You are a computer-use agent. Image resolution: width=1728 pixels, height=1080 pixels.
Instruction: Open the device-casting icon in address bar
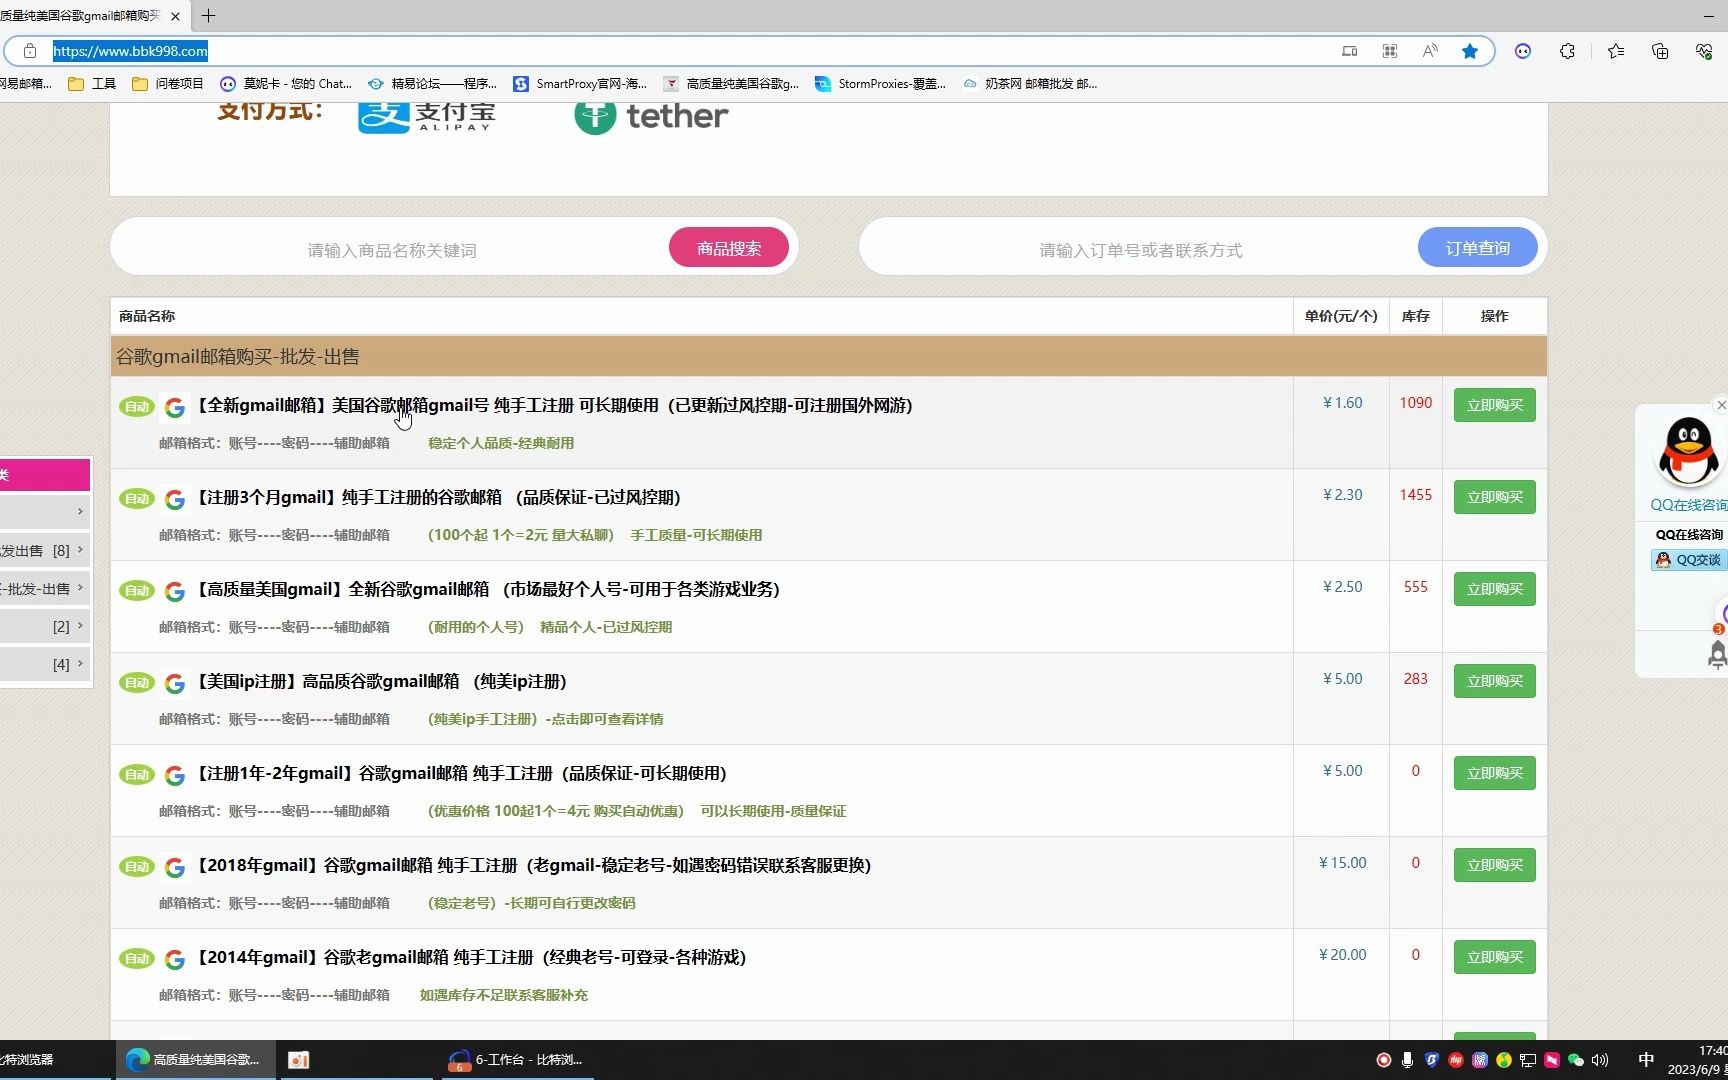pos(1350,51)
